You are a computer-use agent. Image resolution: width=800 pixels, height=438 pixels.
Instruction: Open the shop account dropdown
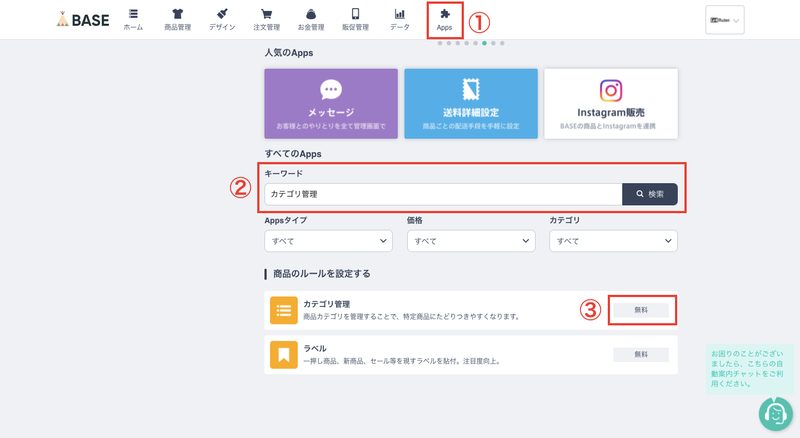pos(724,20)
